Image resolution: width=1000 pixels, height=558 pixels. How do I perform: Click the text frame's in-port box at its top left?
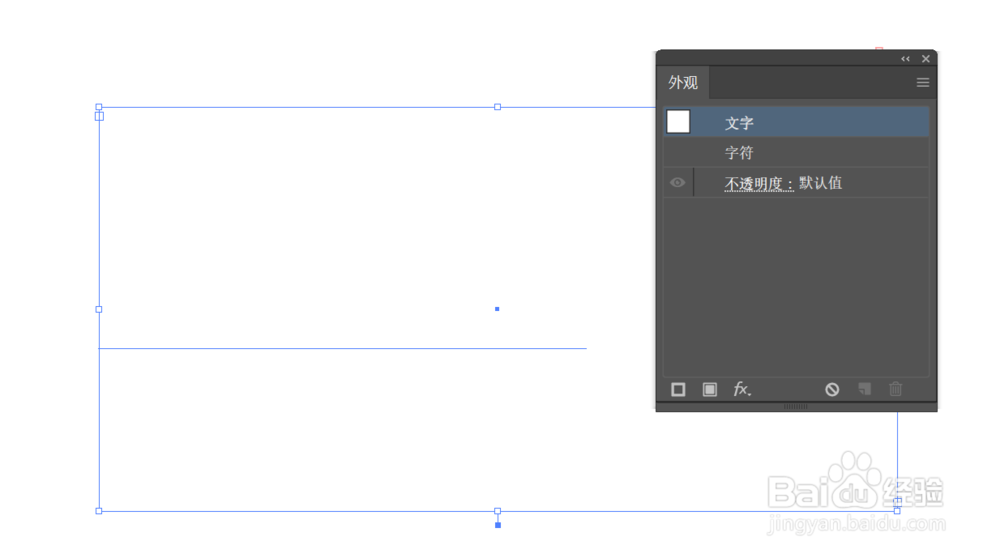pos(99,116)
